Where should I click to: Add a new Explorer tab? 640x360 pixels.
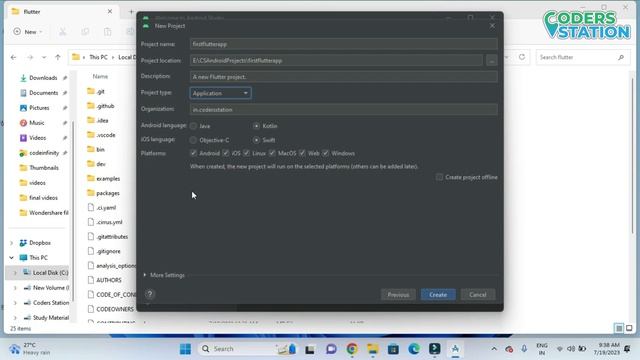131,12
